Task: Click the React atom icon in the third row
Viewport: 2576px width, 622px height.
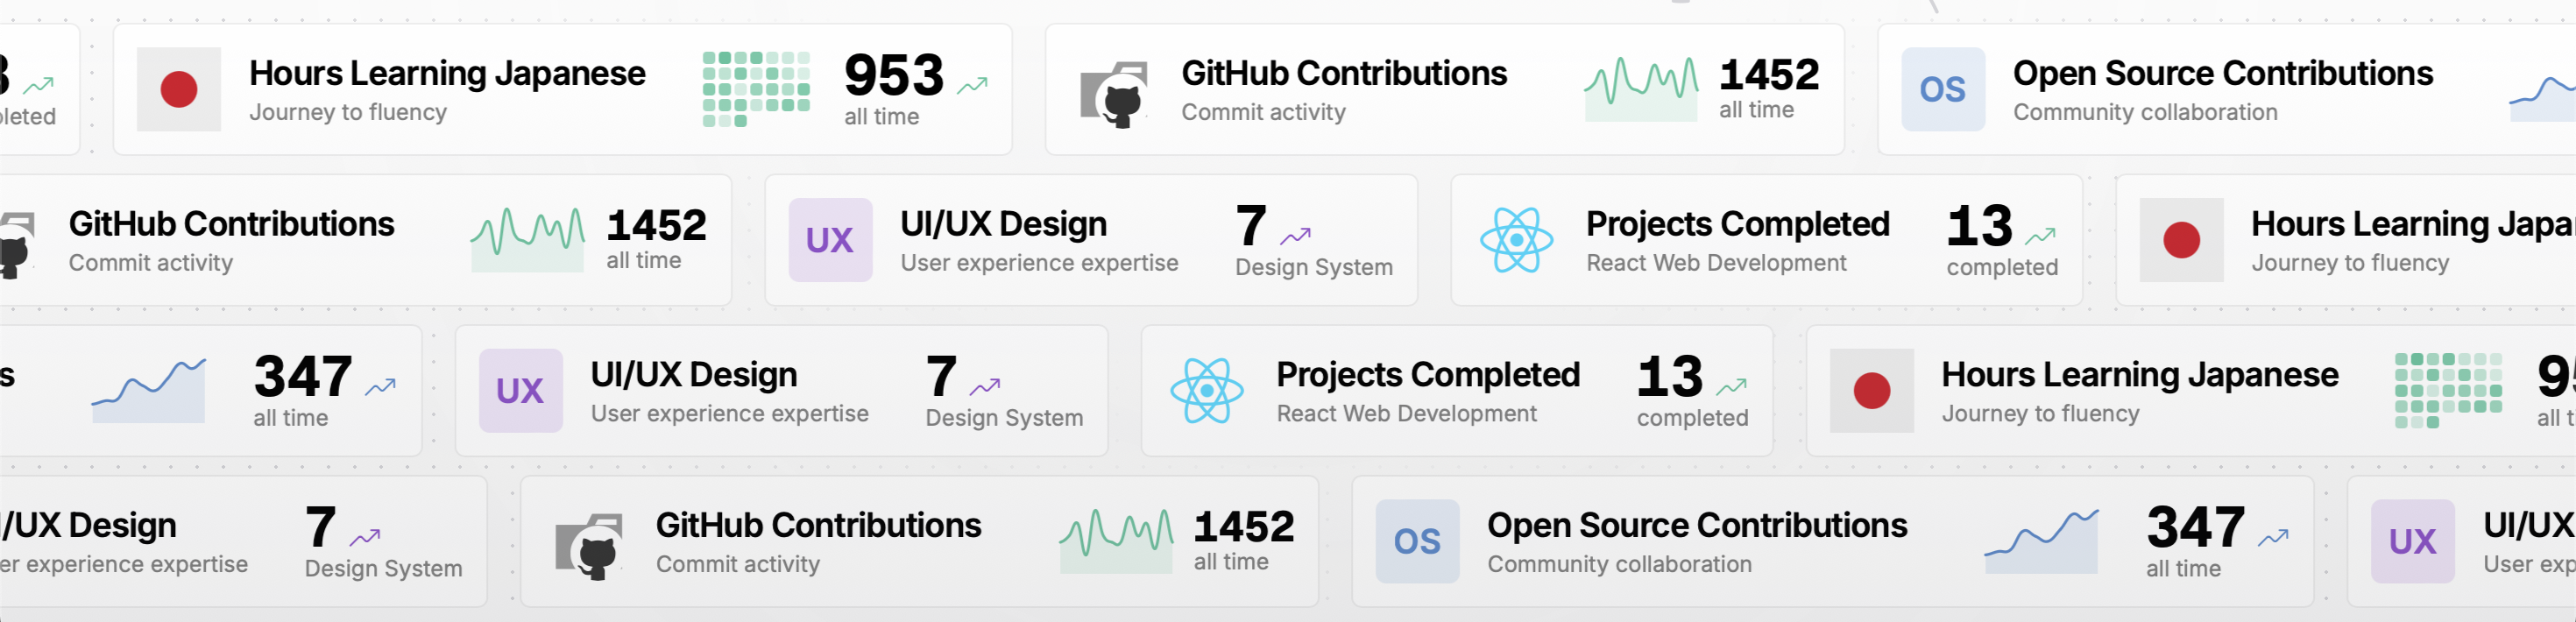Action: pyautogui.click(x=1207, y=391)
